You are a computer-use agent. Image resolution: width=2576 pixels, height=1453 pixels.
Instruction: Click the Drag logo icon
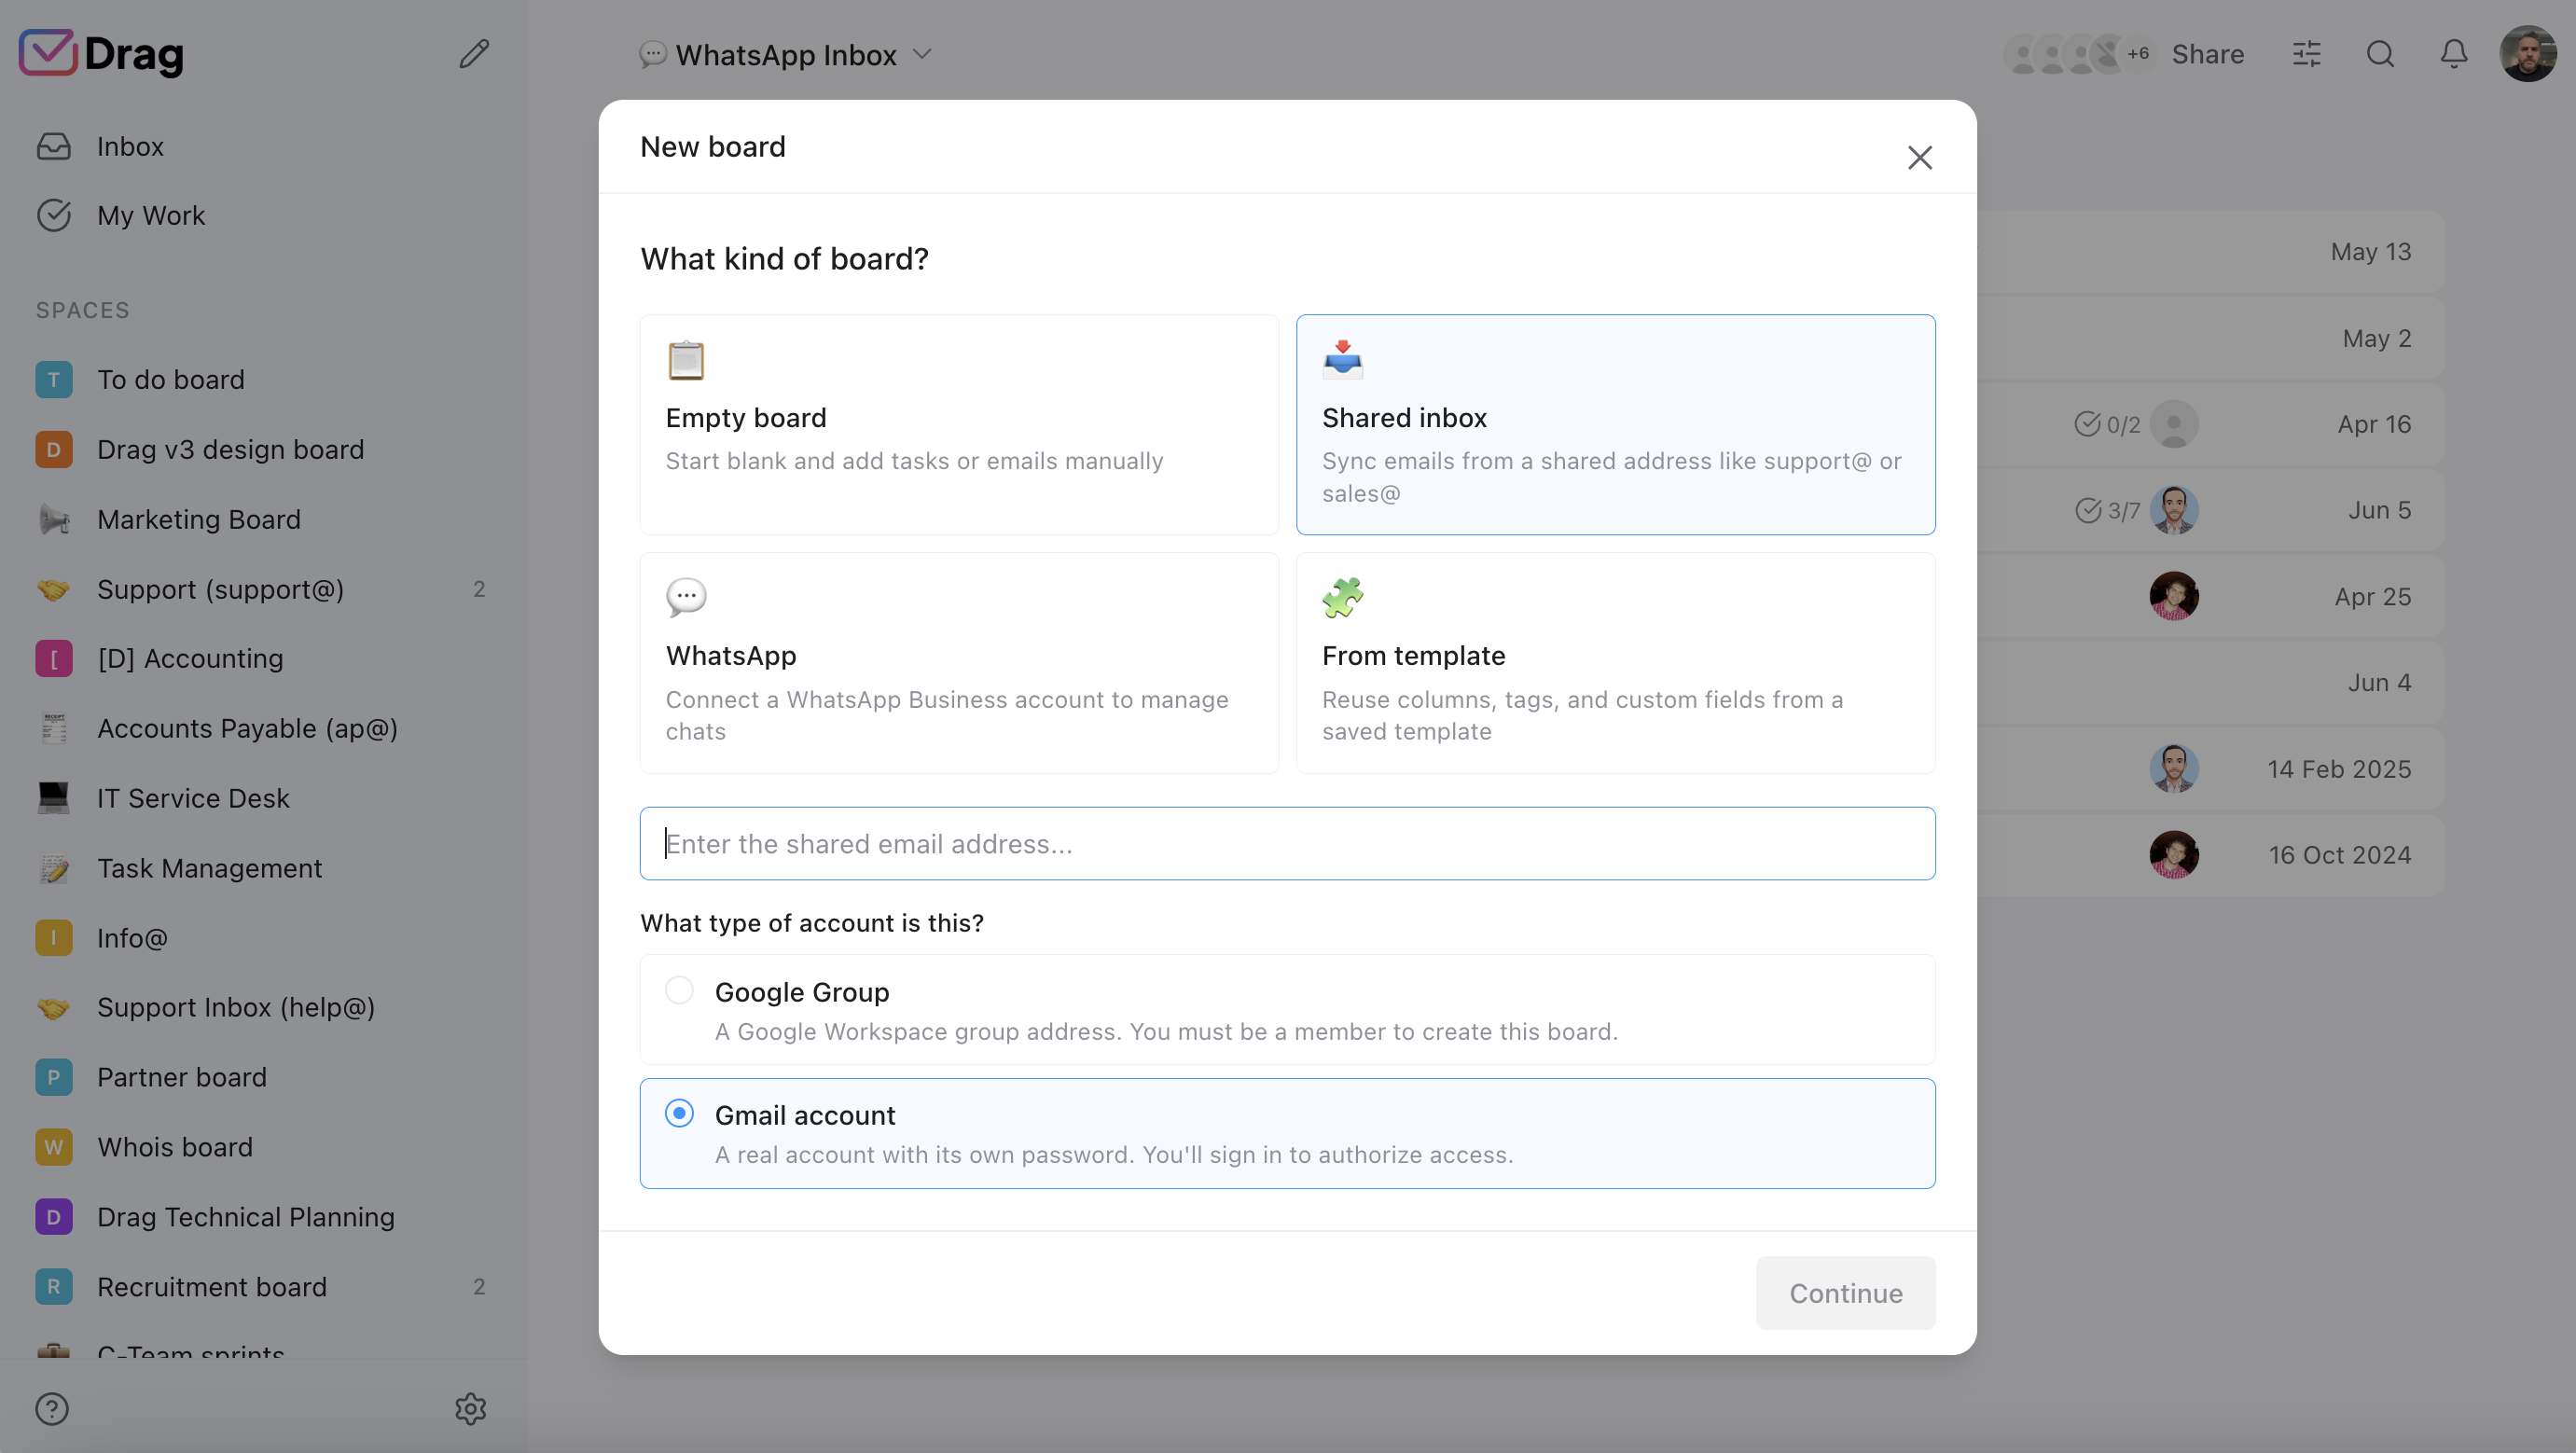tap(47, 53)
